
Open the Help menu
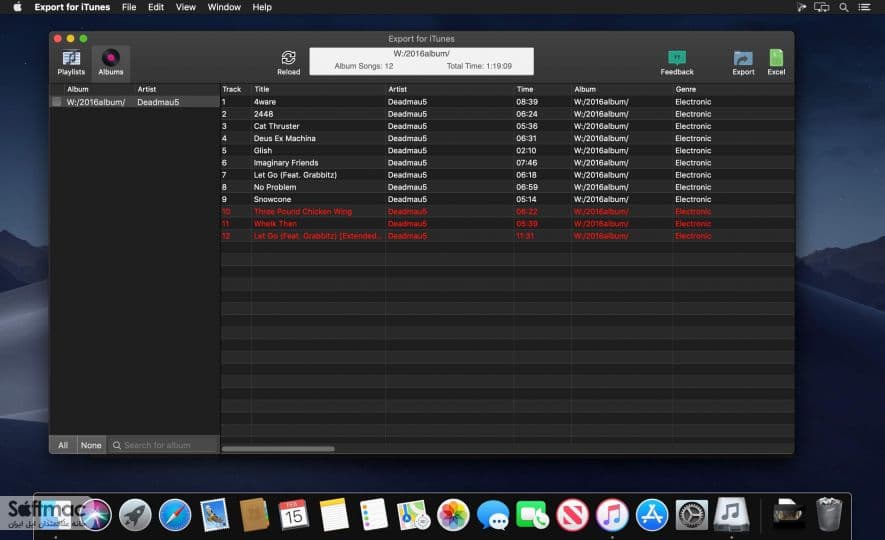tap(262, 7)
